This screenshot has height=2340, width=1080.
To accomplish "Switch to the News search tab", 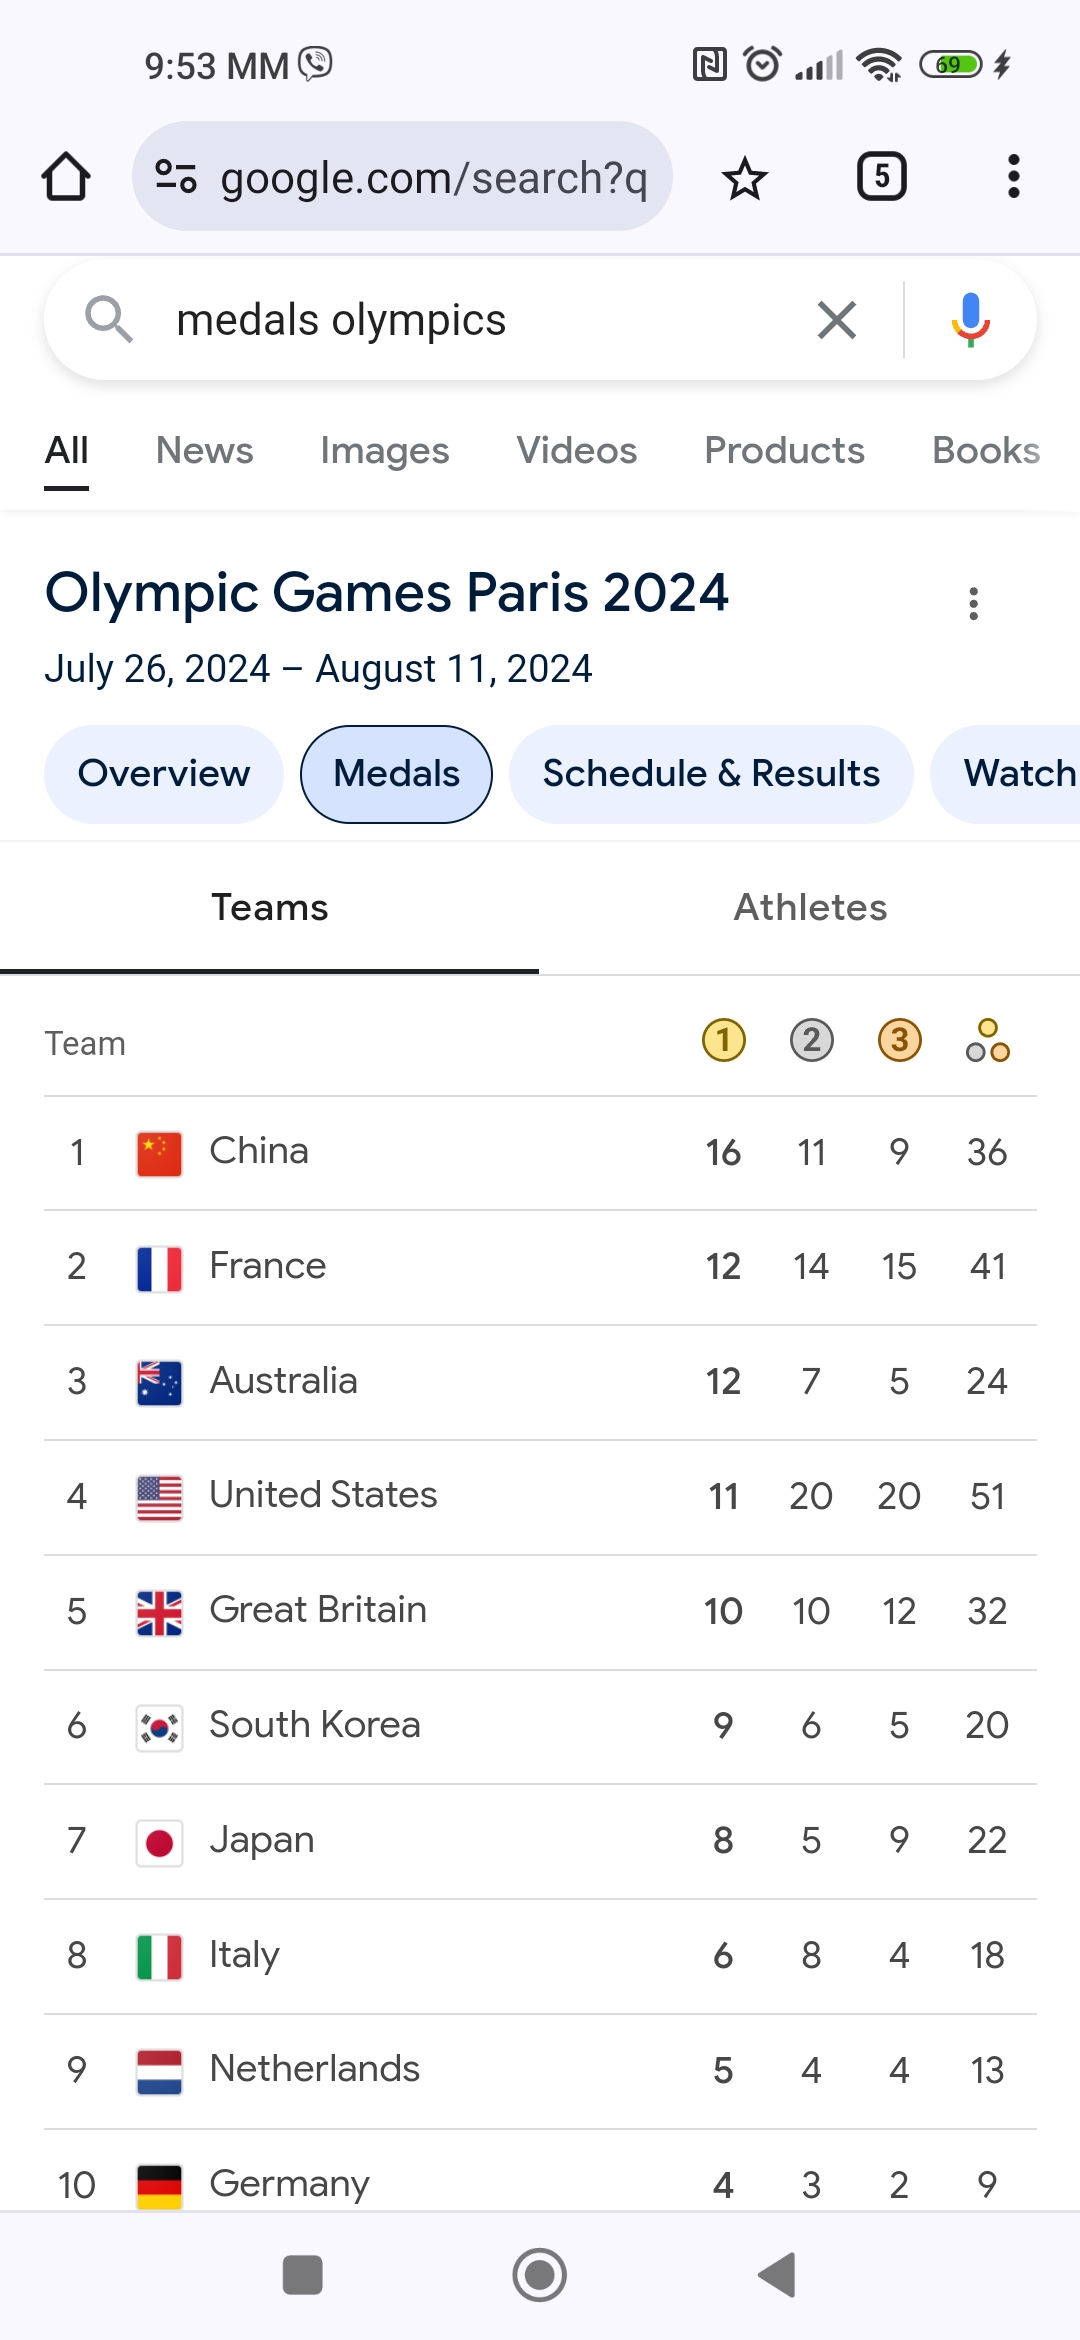I will (205, 451).
